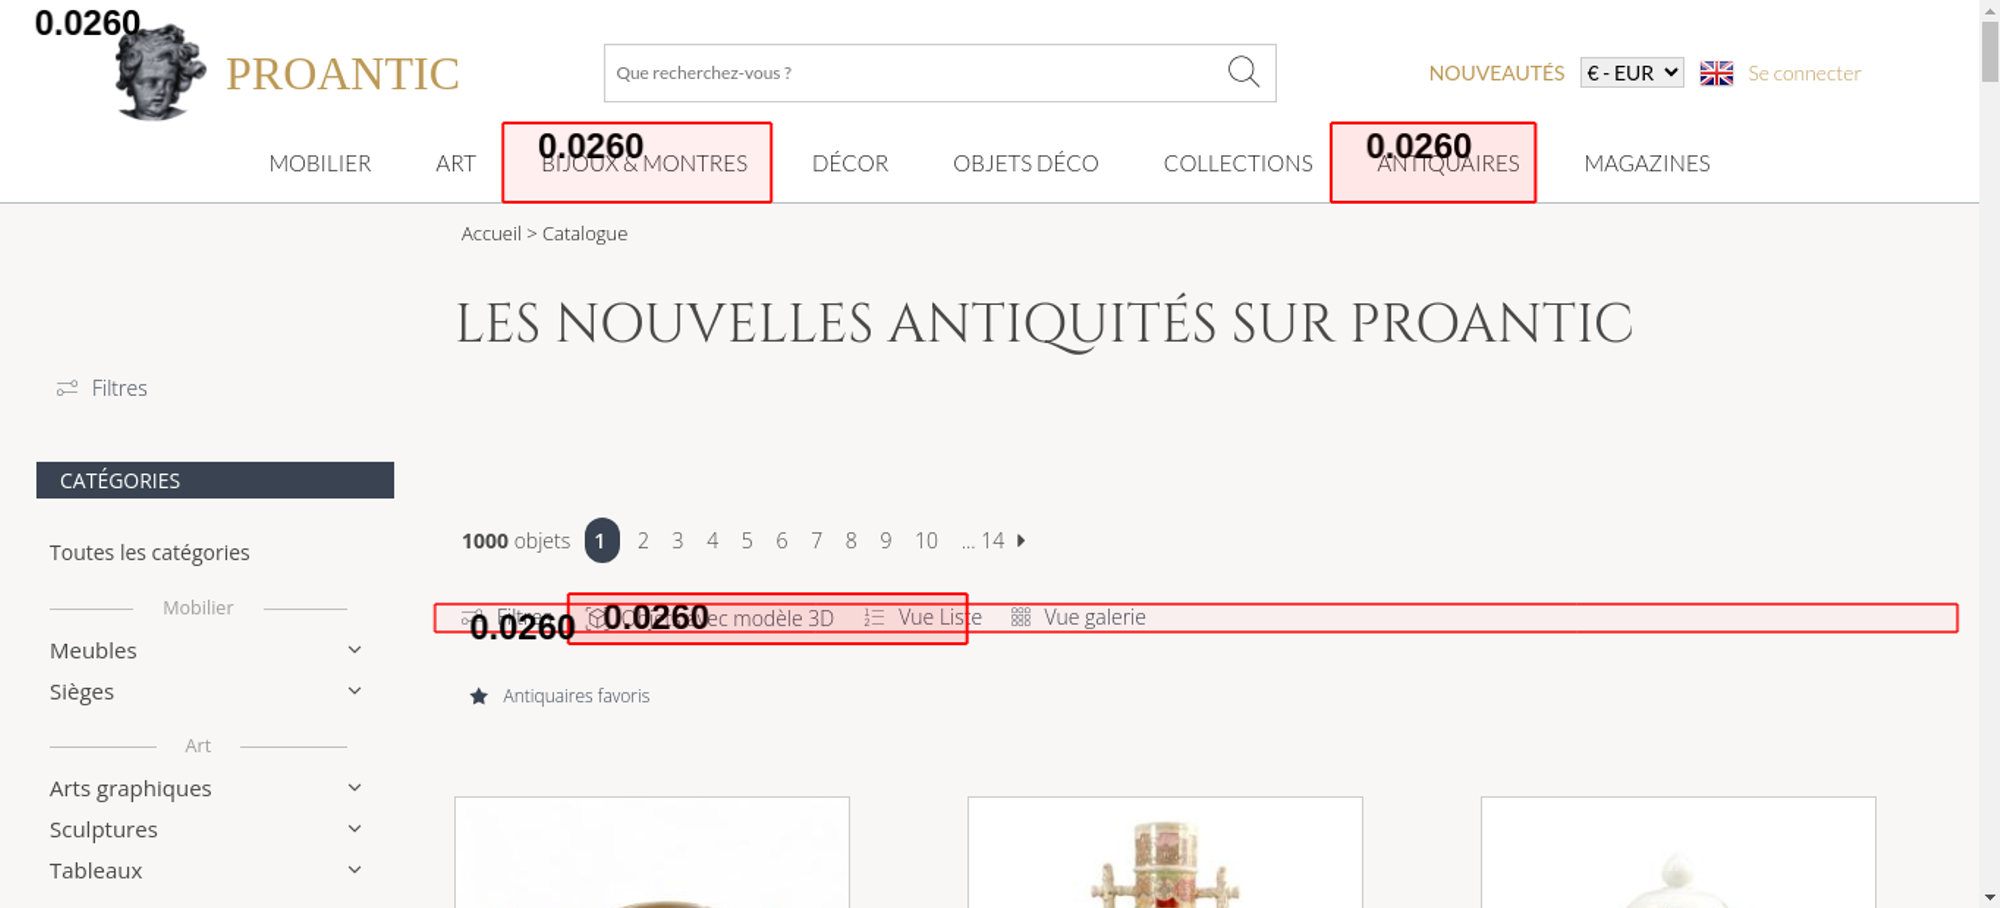The height and width of the screenshot is (908, 2000).
Task: Expand the Arts graphiques category
Action: click(354, 789)
